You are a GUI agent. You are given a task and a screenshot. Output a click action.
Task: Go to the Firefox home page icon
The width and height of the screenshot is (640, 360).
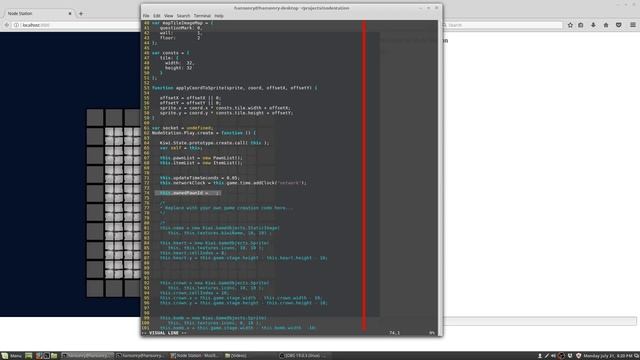click(x=606, y=25)
